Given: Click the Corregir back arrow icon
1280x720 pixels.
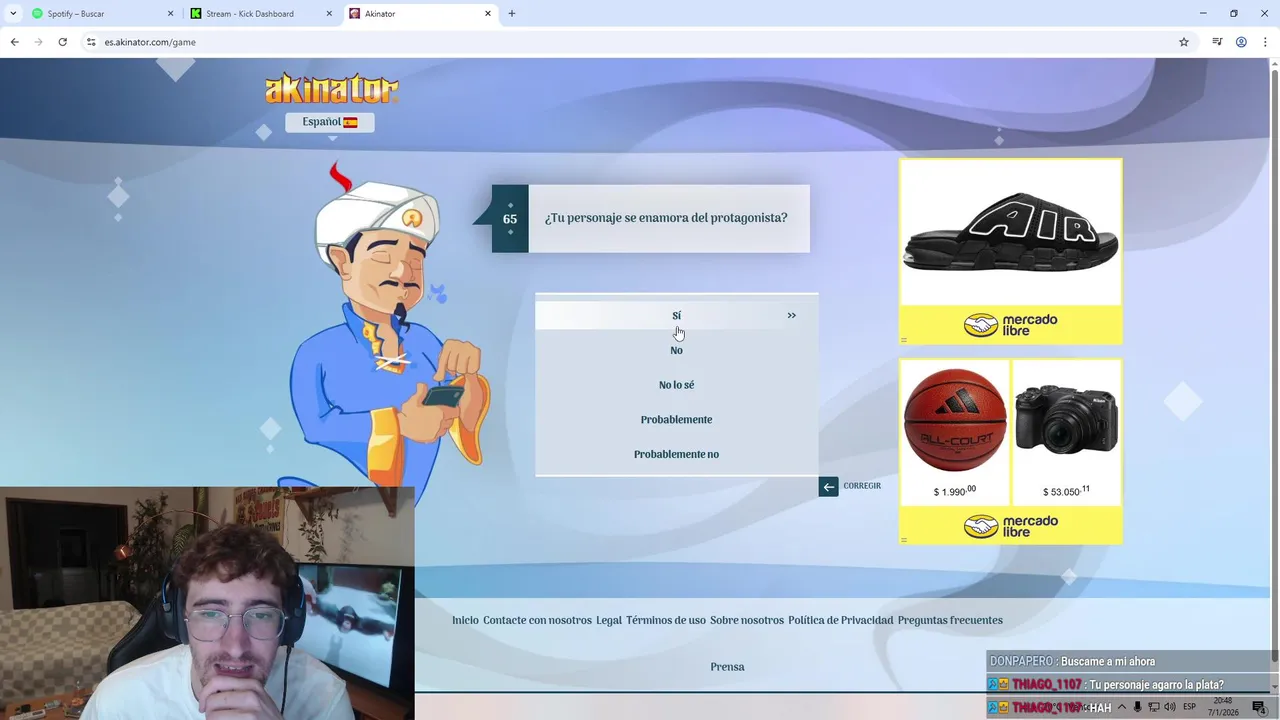Looking at the screenshot, I should (x=828, y=487).
